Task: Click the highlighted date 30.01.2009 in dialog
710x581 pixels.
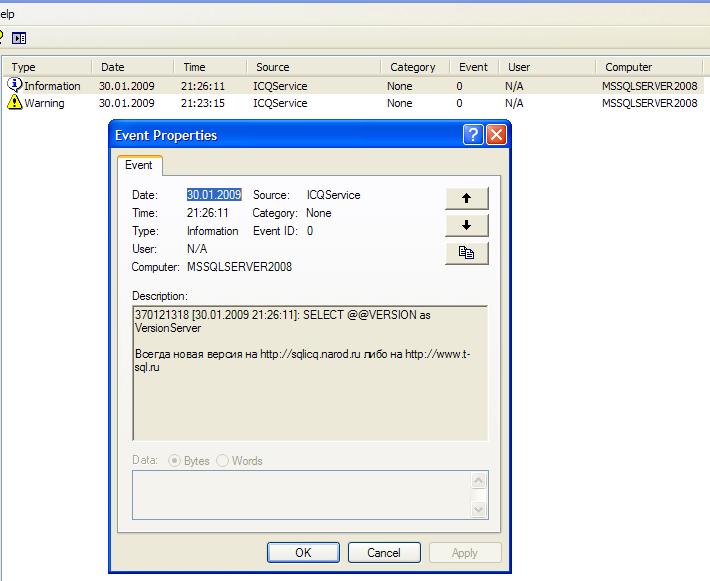Action: pos(214,195)
